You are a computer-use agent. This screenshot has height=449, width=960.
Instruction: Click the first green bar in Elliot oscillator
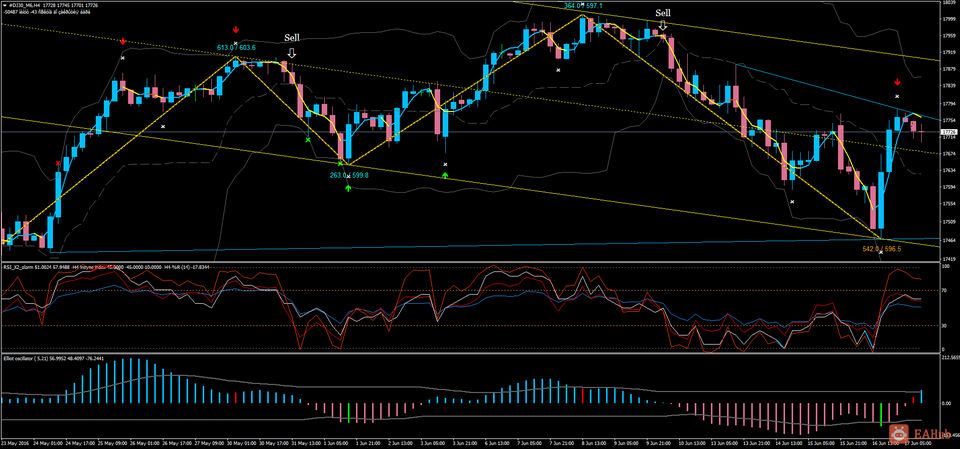[x=348, y=412]
